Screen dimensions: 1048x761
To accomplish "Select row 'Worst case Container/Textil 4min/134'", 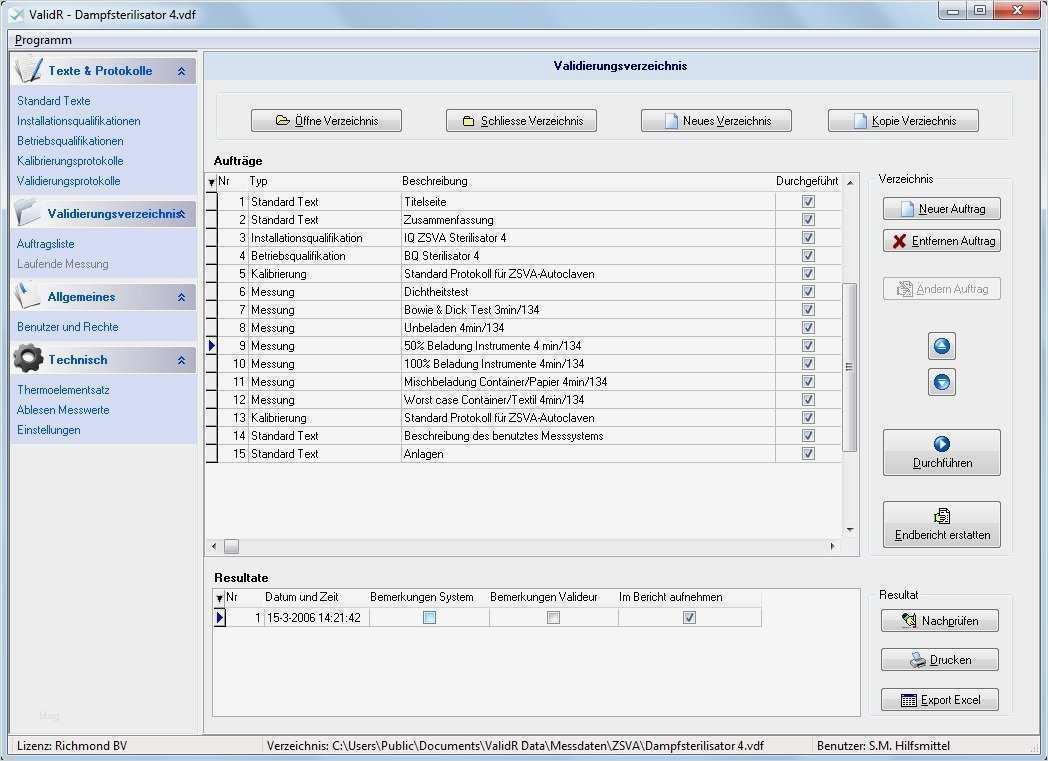I will 523,400.
